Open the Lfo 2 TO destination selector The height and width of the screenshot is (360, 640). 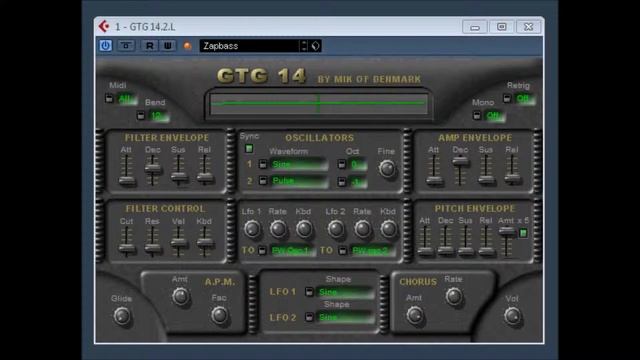click(342, 250)
